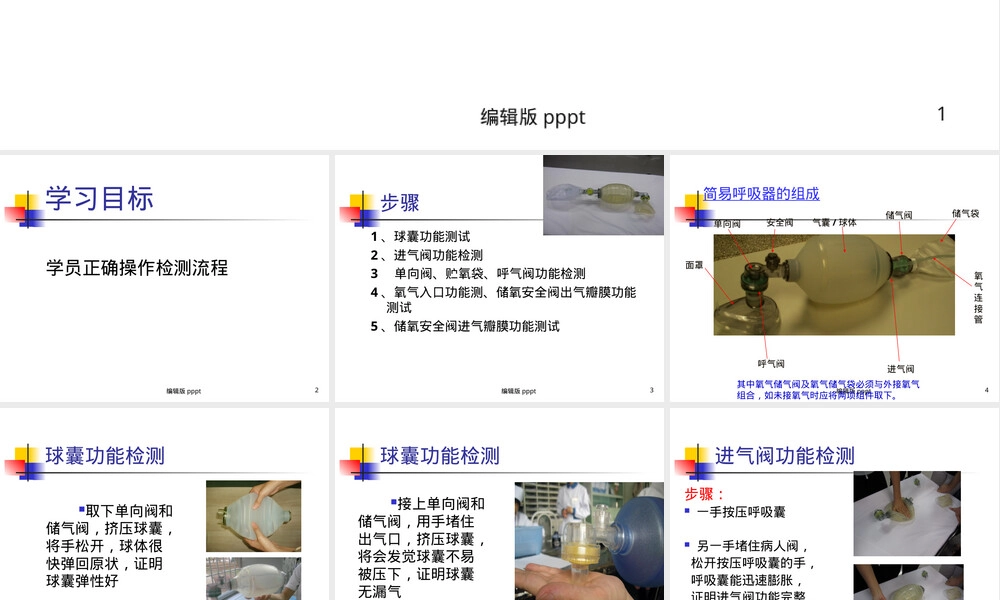Open the 学习目标 slide thumbnail
Viewport: 1000px width, 600px height.
(165, 278)
